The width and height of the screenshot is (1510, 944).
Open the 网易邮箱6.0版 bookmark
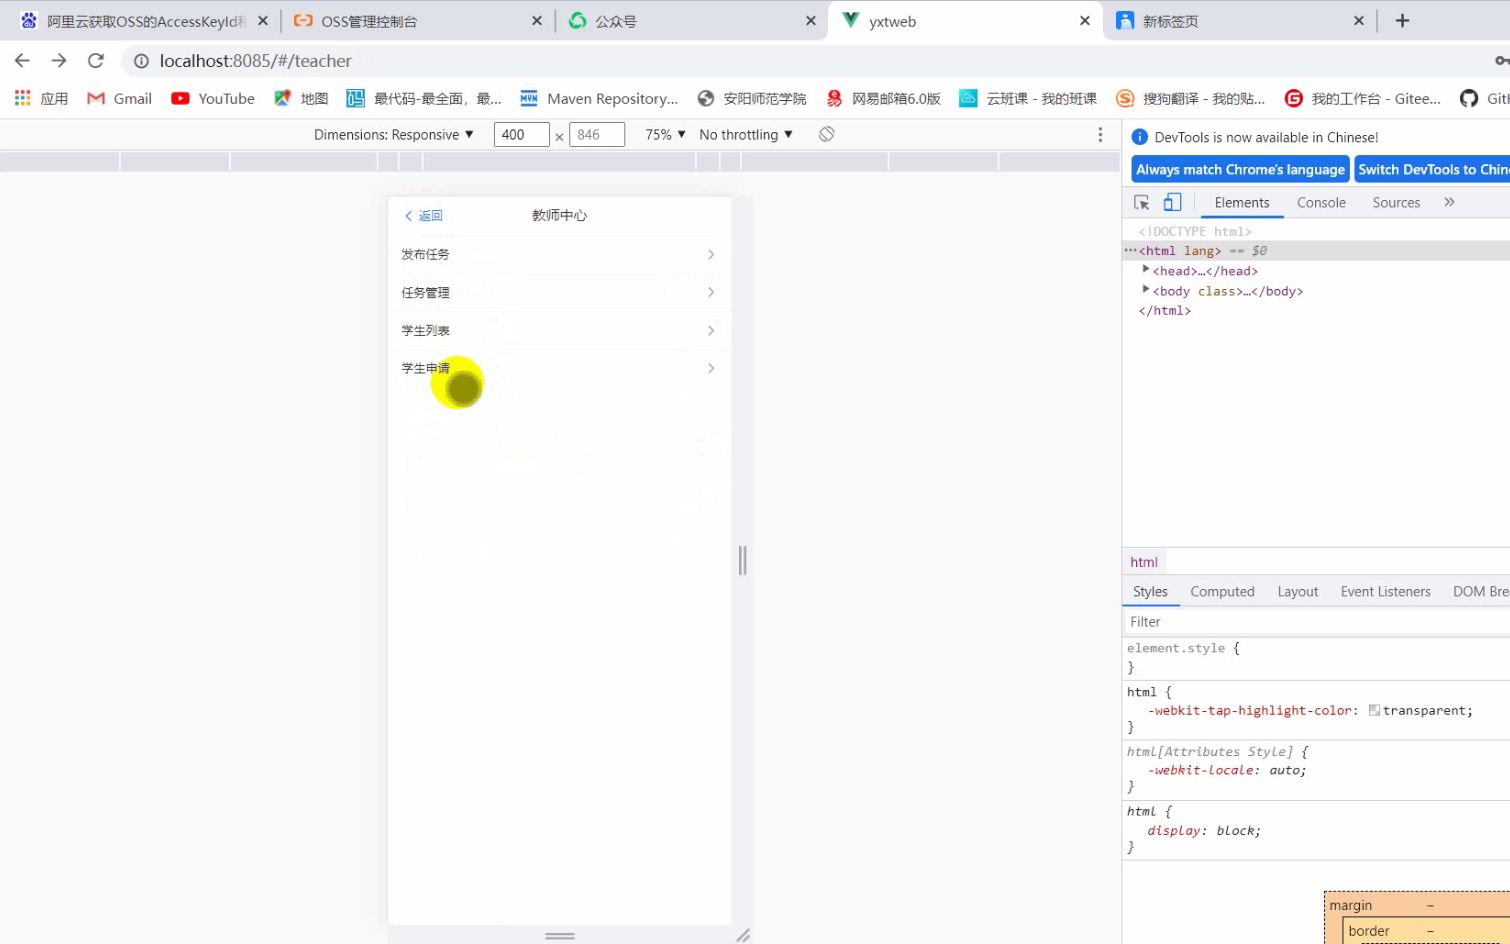883,98
